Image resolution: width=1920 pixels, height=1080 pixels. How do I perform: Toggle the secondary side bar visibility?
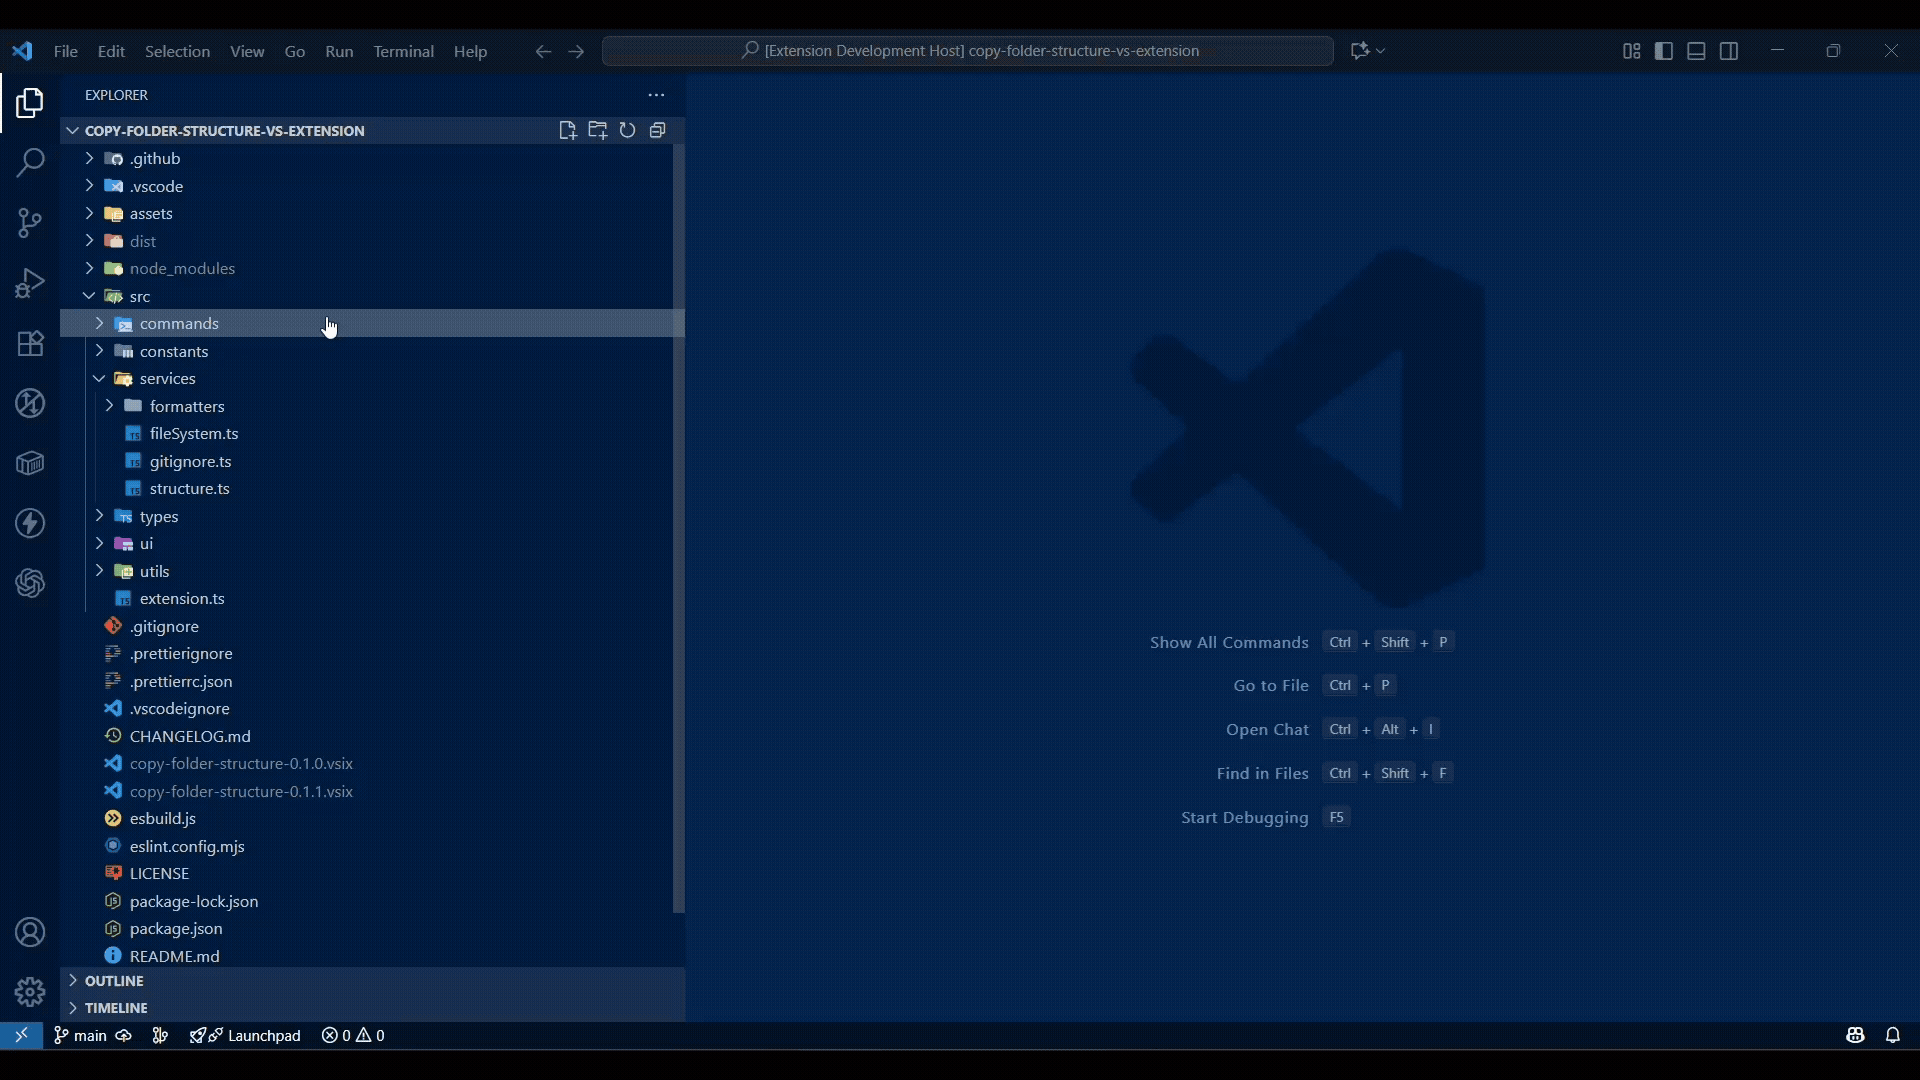pos(1729,51)
